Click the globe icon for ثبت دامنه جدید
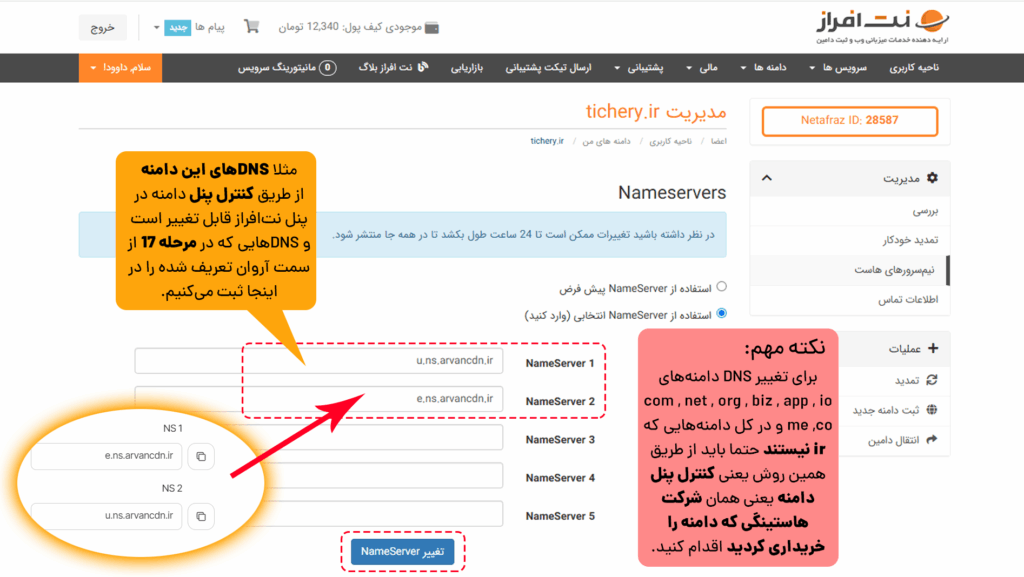Viewport: 1024px width, 577px height. 932,410
